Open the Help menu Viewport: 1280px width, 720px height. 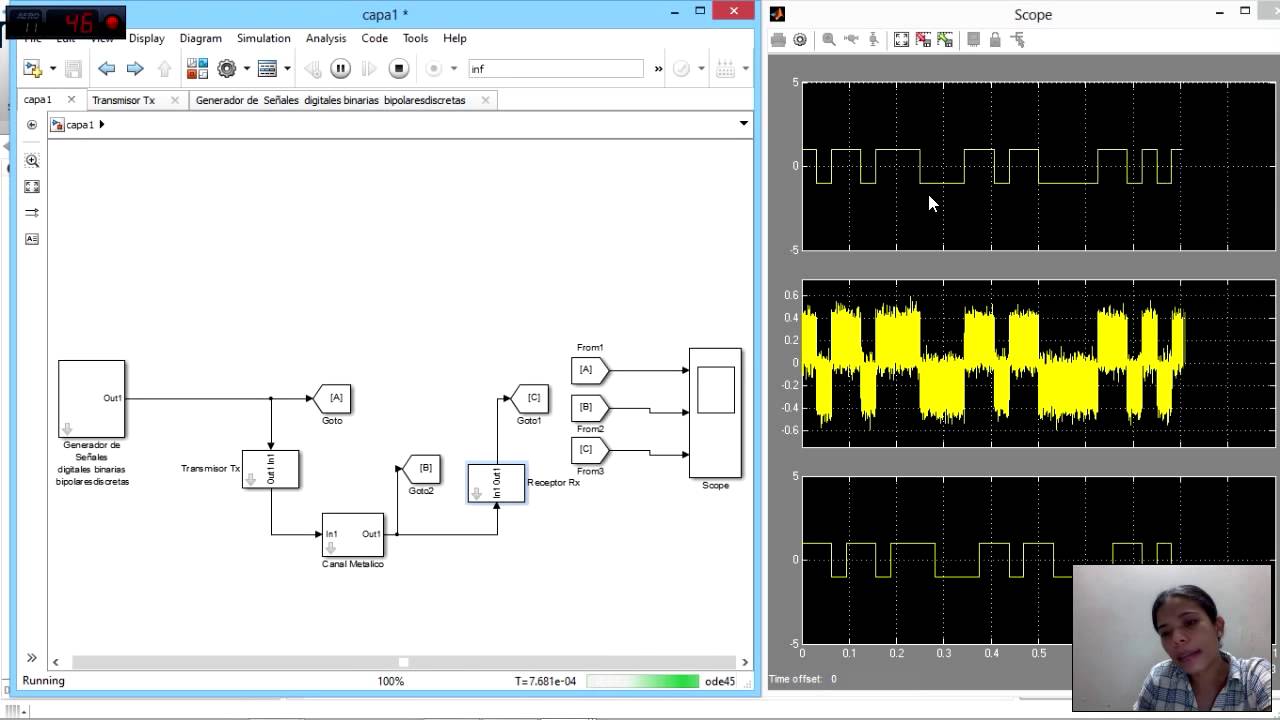click(455, 38)
